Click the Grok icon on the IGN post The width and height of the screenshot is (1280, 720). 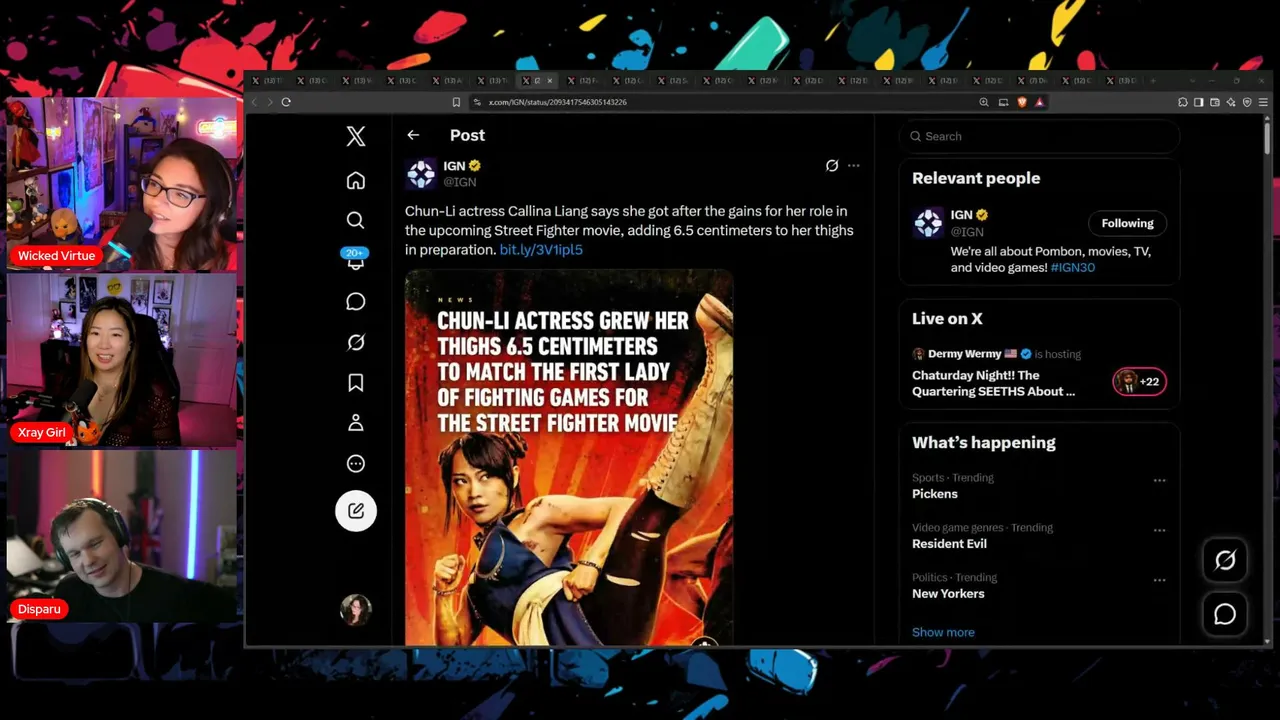tap(832, 166)
